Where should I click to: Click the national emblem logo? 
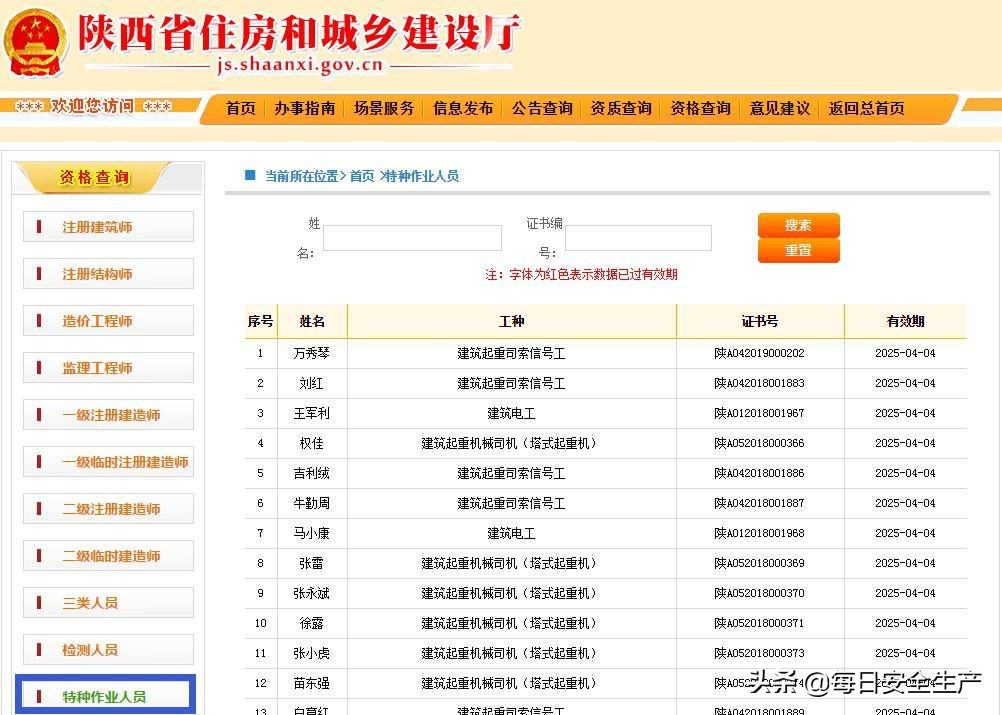click(x=34, y=42)
